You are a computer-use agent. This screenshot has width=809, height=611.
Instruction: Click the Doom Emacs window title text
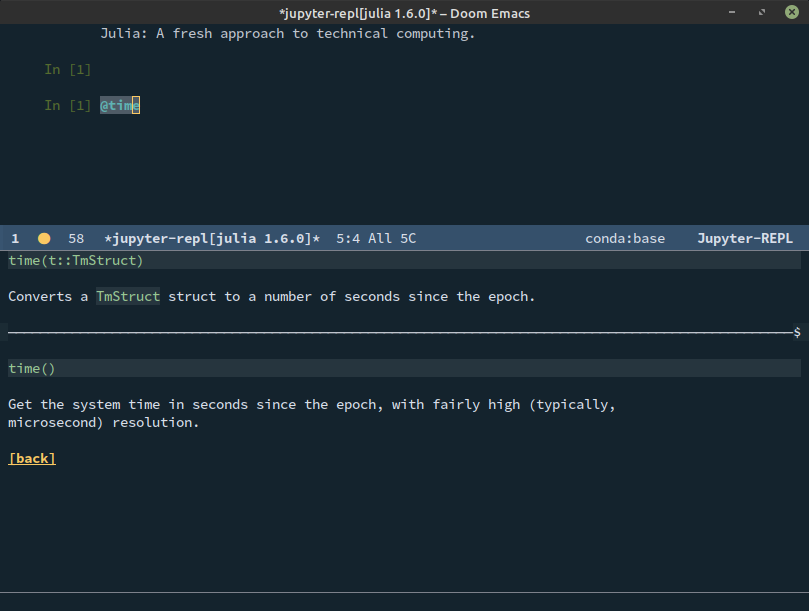pos(404,13)
